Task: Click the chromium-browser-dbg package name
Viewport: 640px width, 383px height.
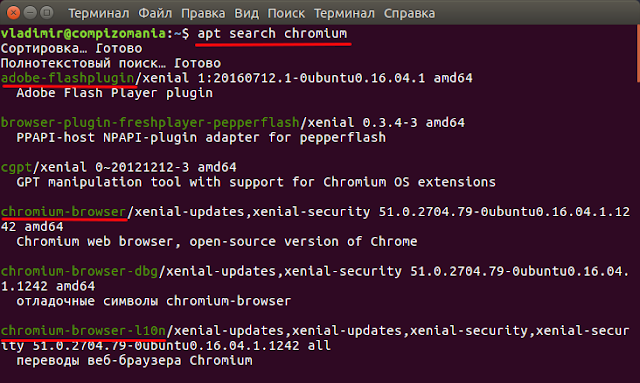Action: [79, 272]
